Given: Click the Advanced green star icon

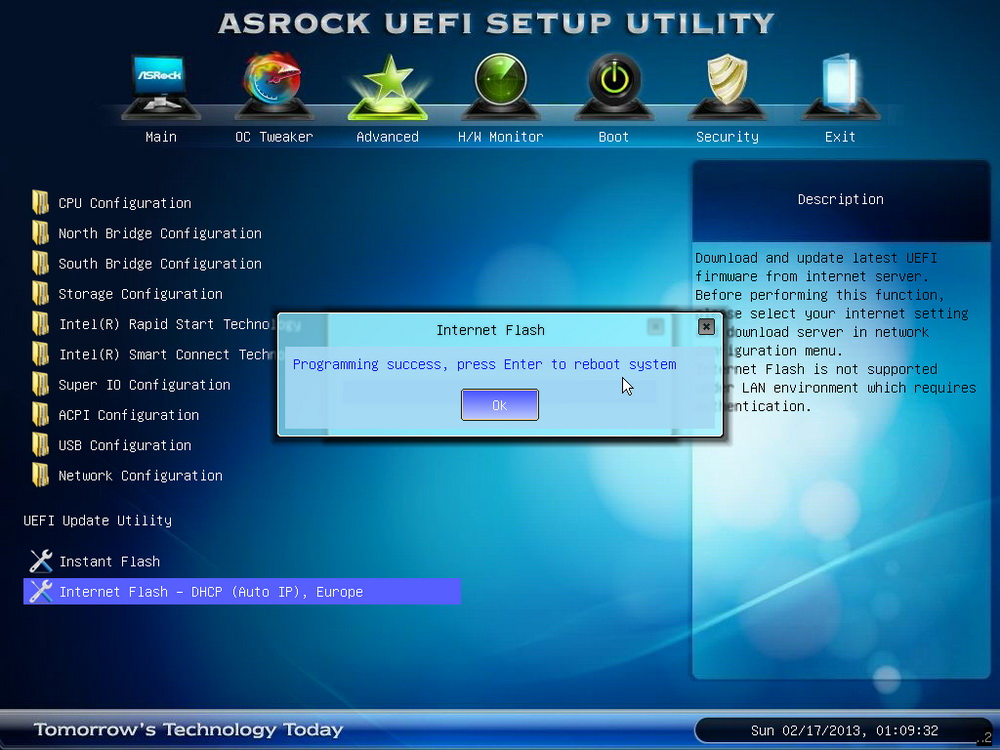Looking at the screenshot, I should click(x=387, y=86).
